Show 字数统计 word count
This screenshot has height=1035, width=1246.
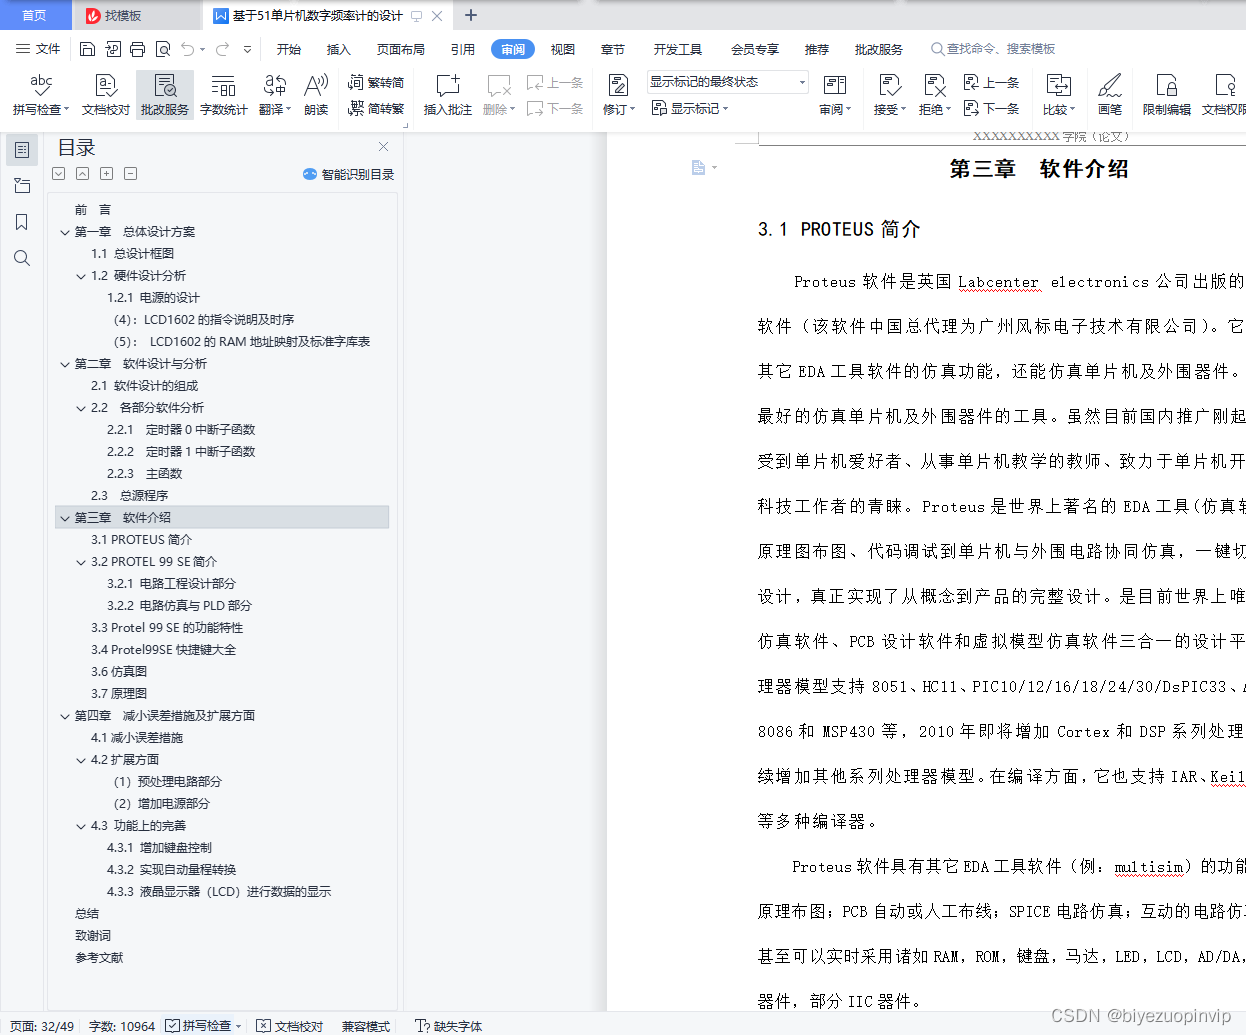(x=224, y=95)
